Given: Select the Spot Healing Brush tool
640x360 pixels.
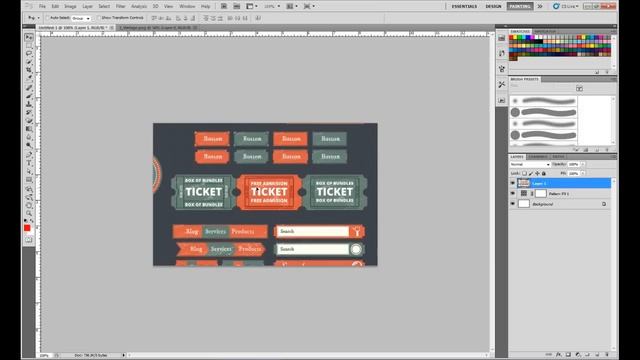Looking at the screenshot, I should coord(29,87).
